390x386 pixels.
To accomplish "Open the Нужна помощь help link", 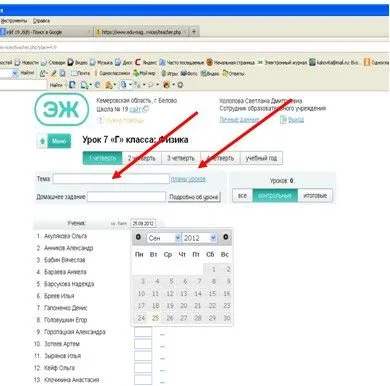I will click(121, 120).
